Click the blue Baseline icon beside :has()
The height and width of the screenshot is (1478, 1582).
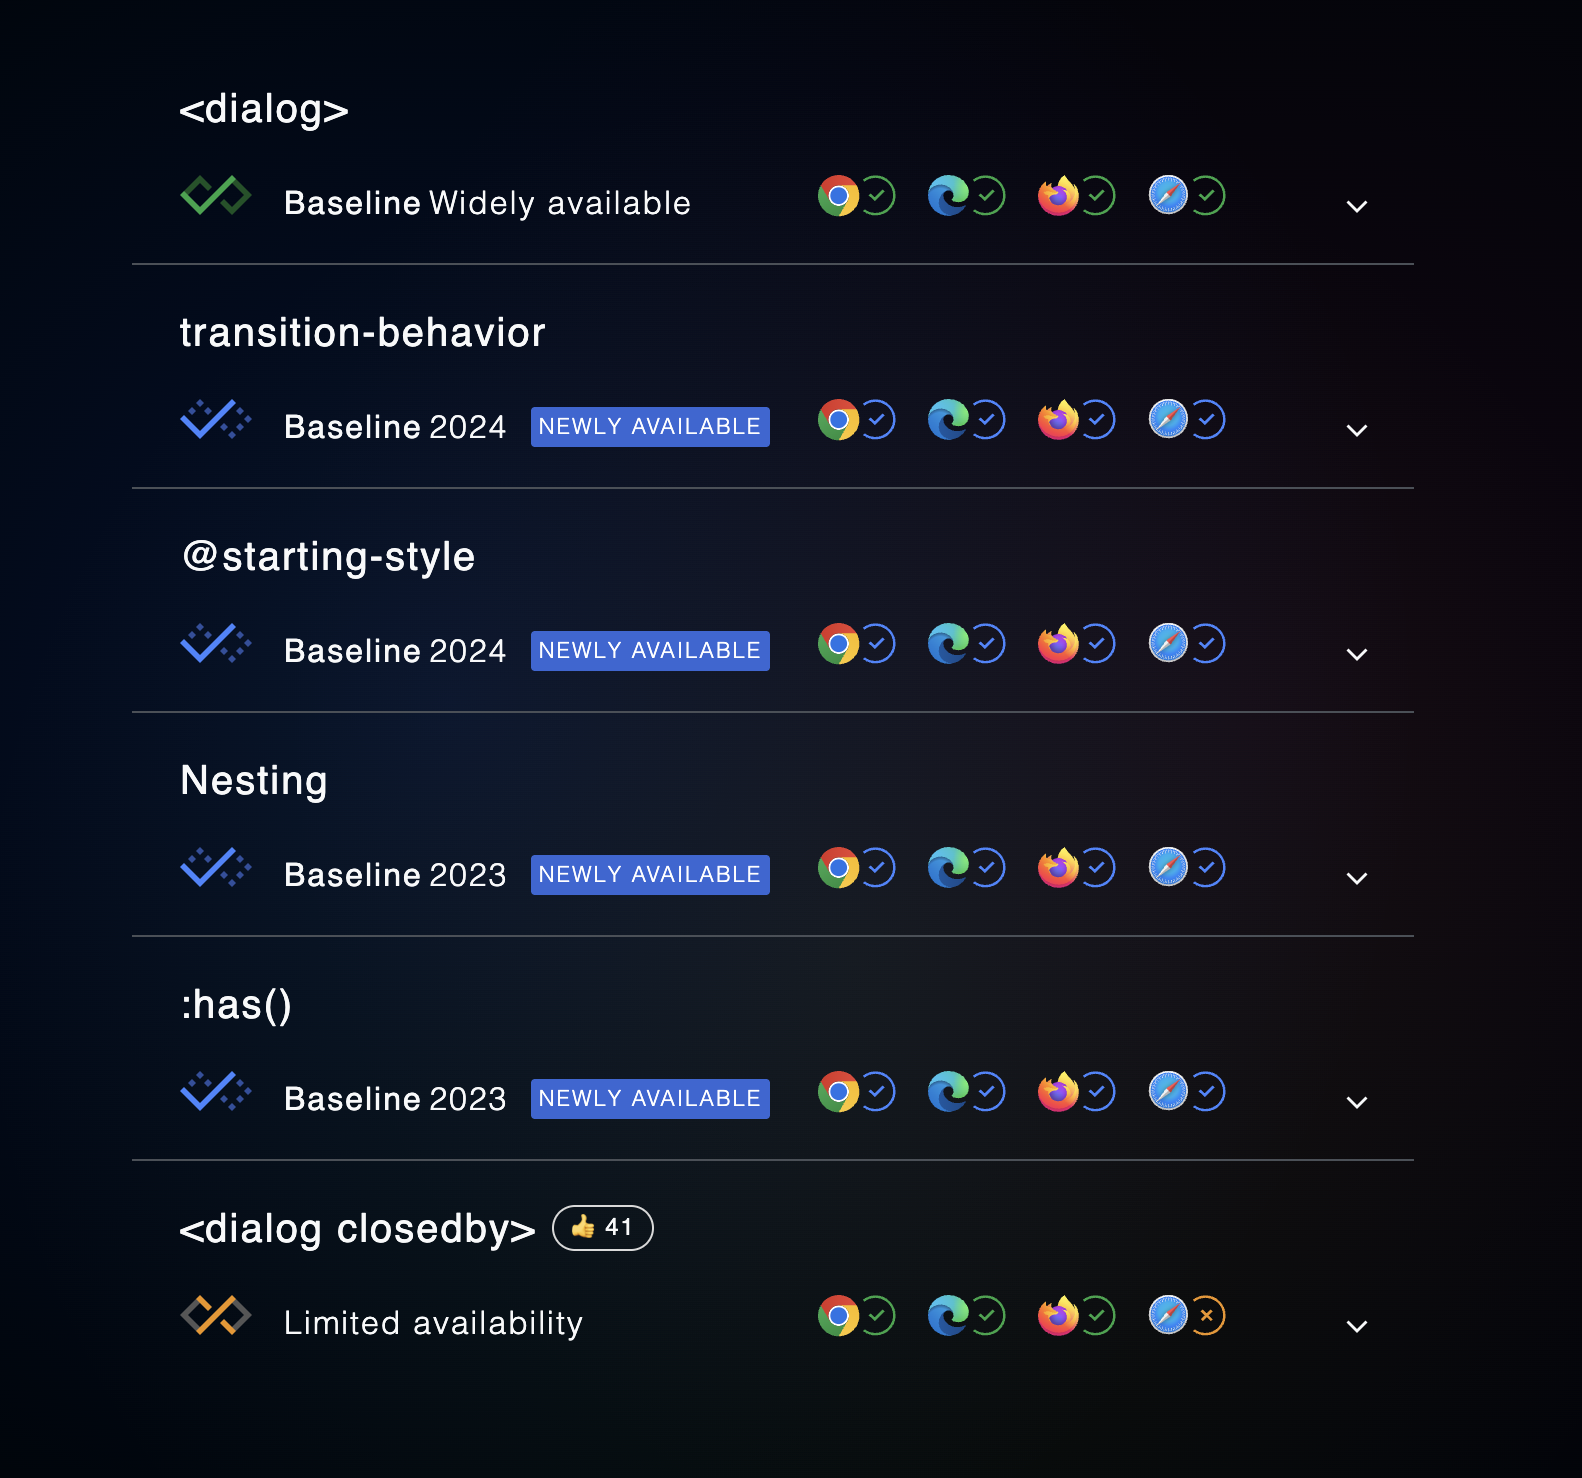click(x=215, y=1092)
